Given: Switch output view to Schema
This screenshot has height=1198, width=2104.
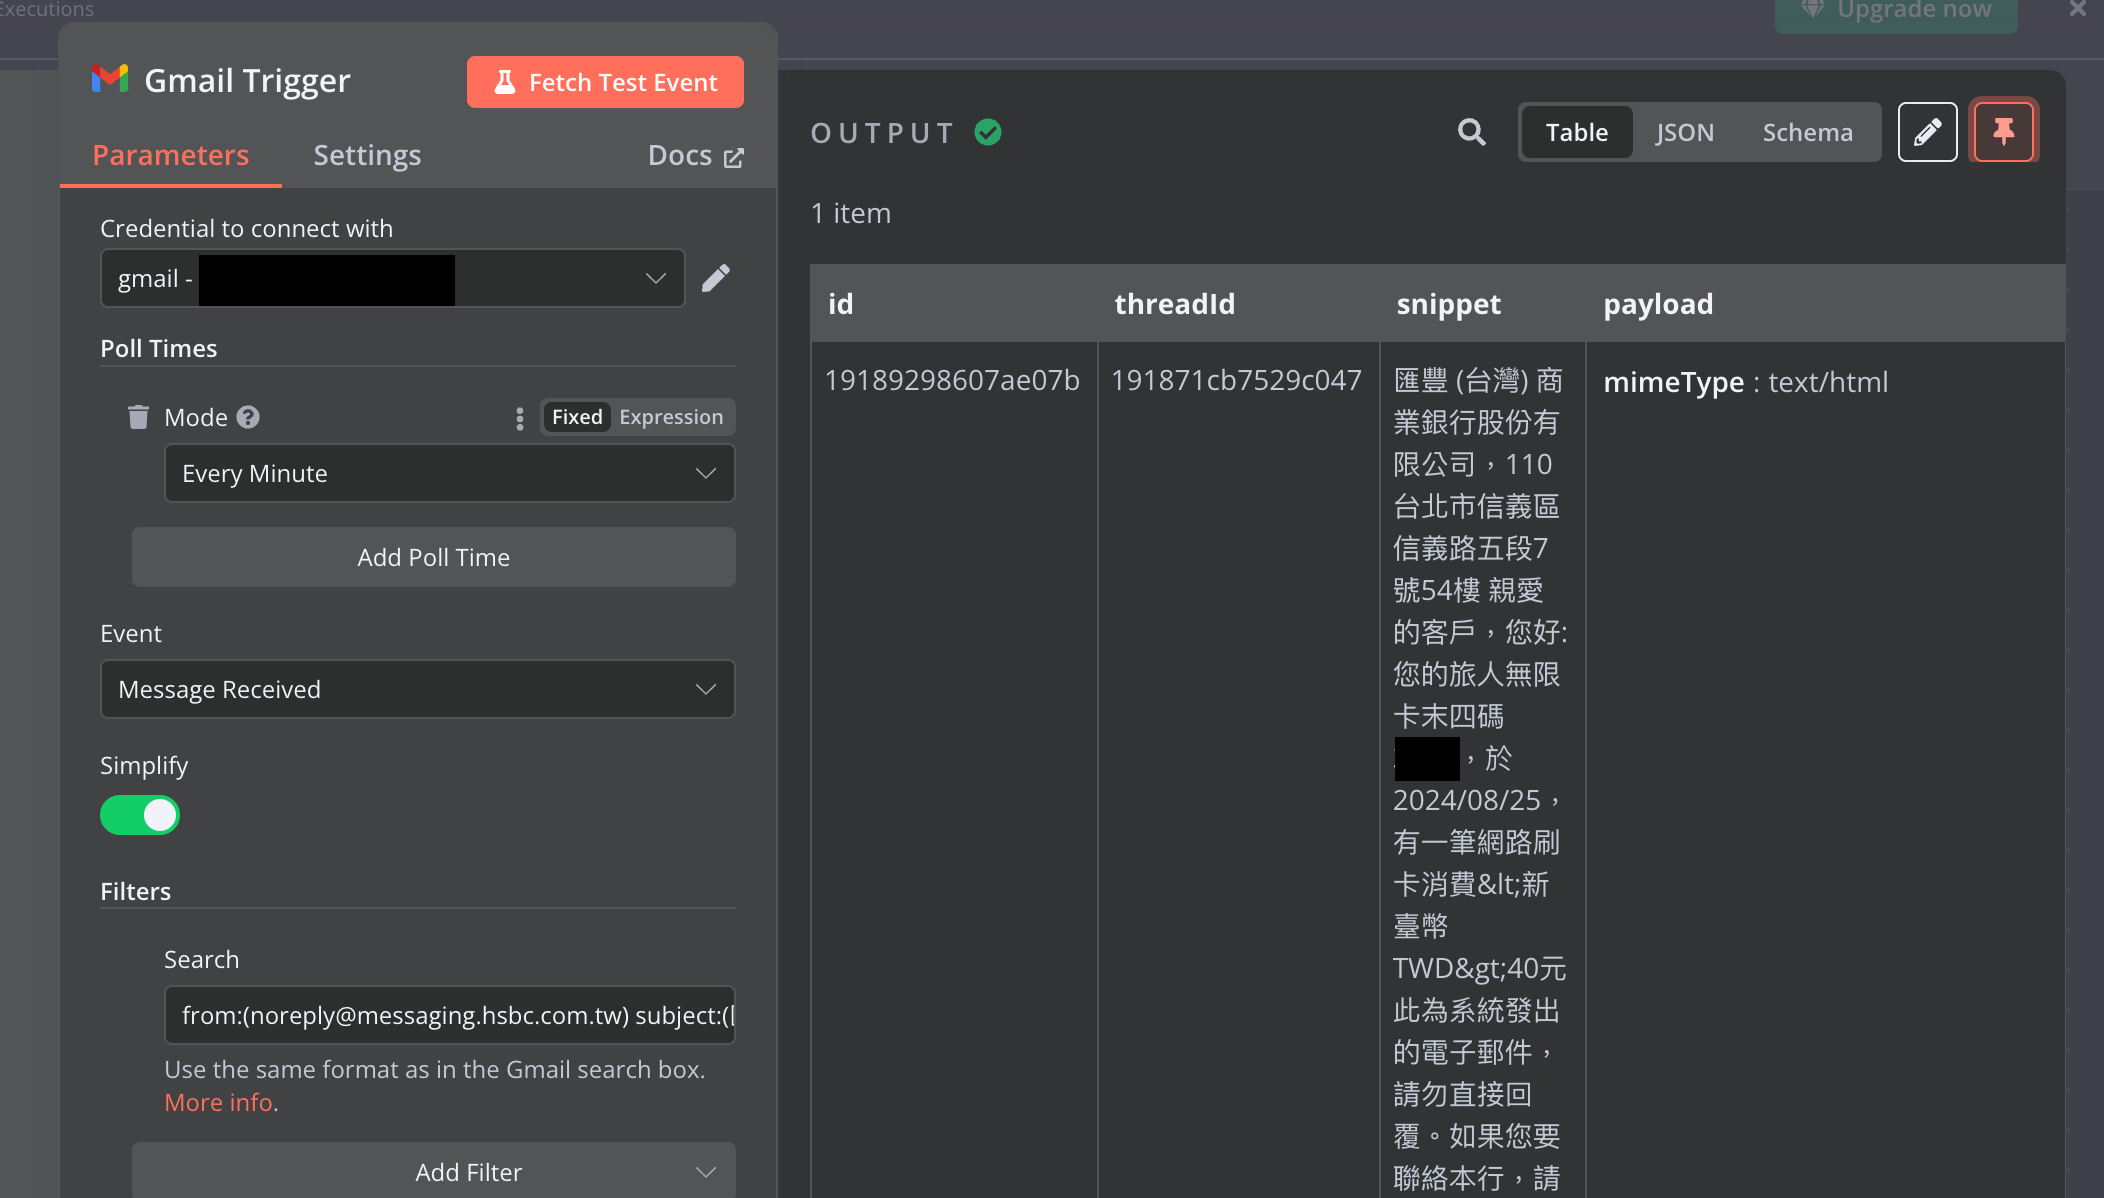Looking at the screenshot, I should point(1808,132).
